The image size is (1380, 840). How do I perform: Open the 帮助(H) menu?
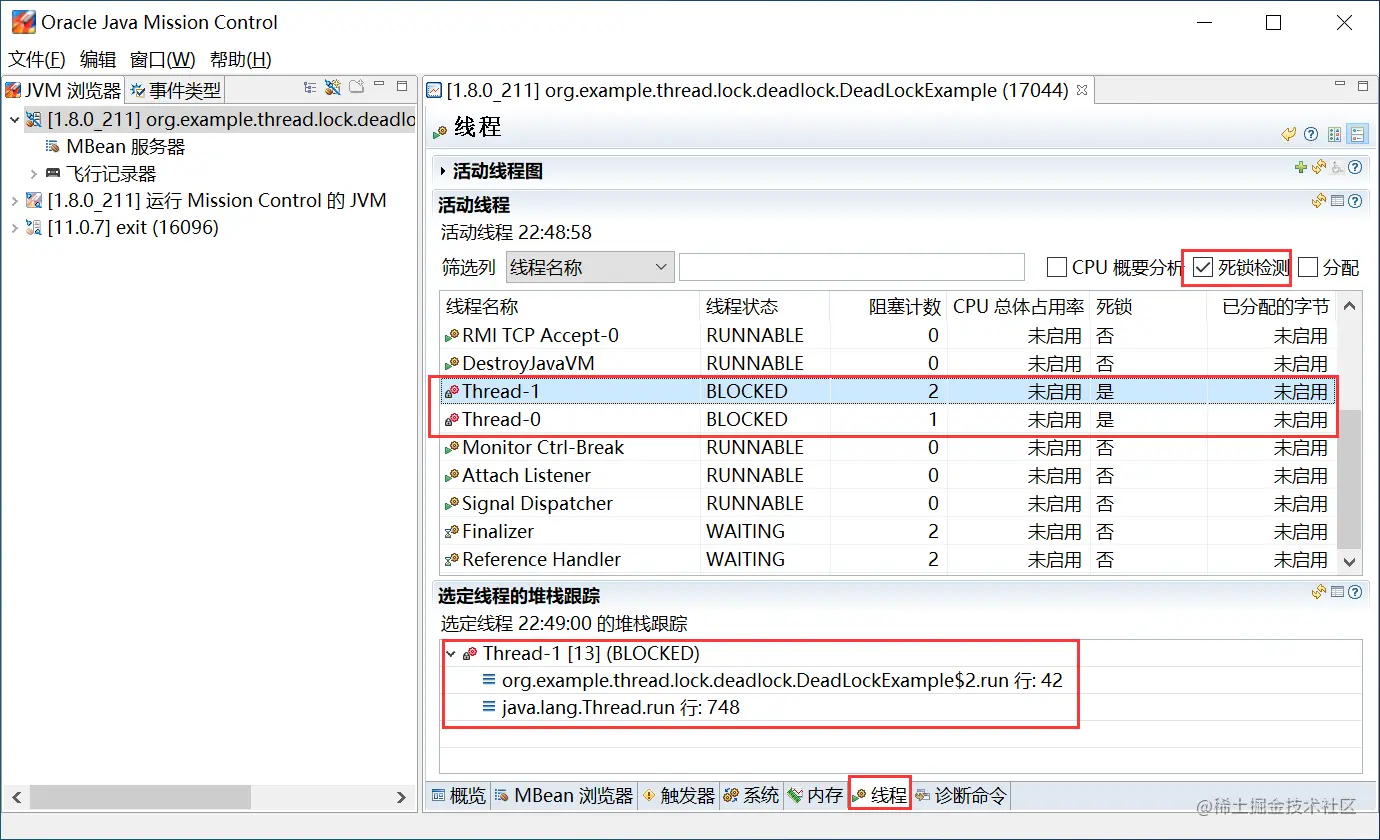[241, 60]
